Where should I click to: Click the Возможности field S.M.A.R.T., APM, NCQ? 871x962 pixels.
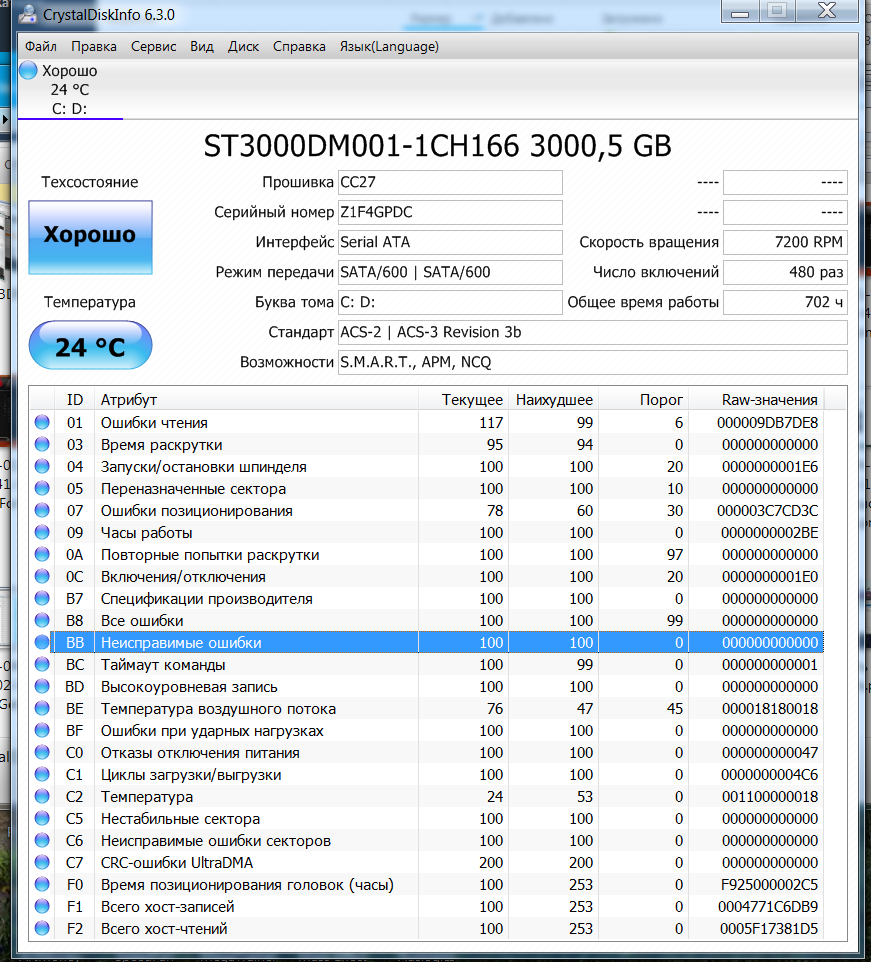tap(593, 363)
